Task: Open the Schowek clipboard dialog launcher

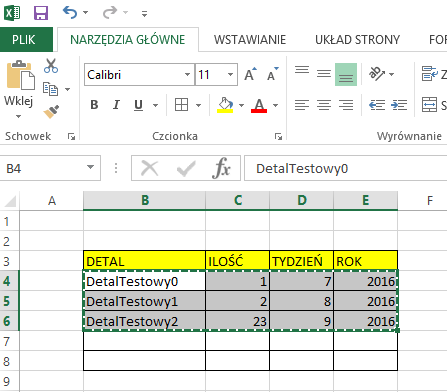Action: (71, 136)
